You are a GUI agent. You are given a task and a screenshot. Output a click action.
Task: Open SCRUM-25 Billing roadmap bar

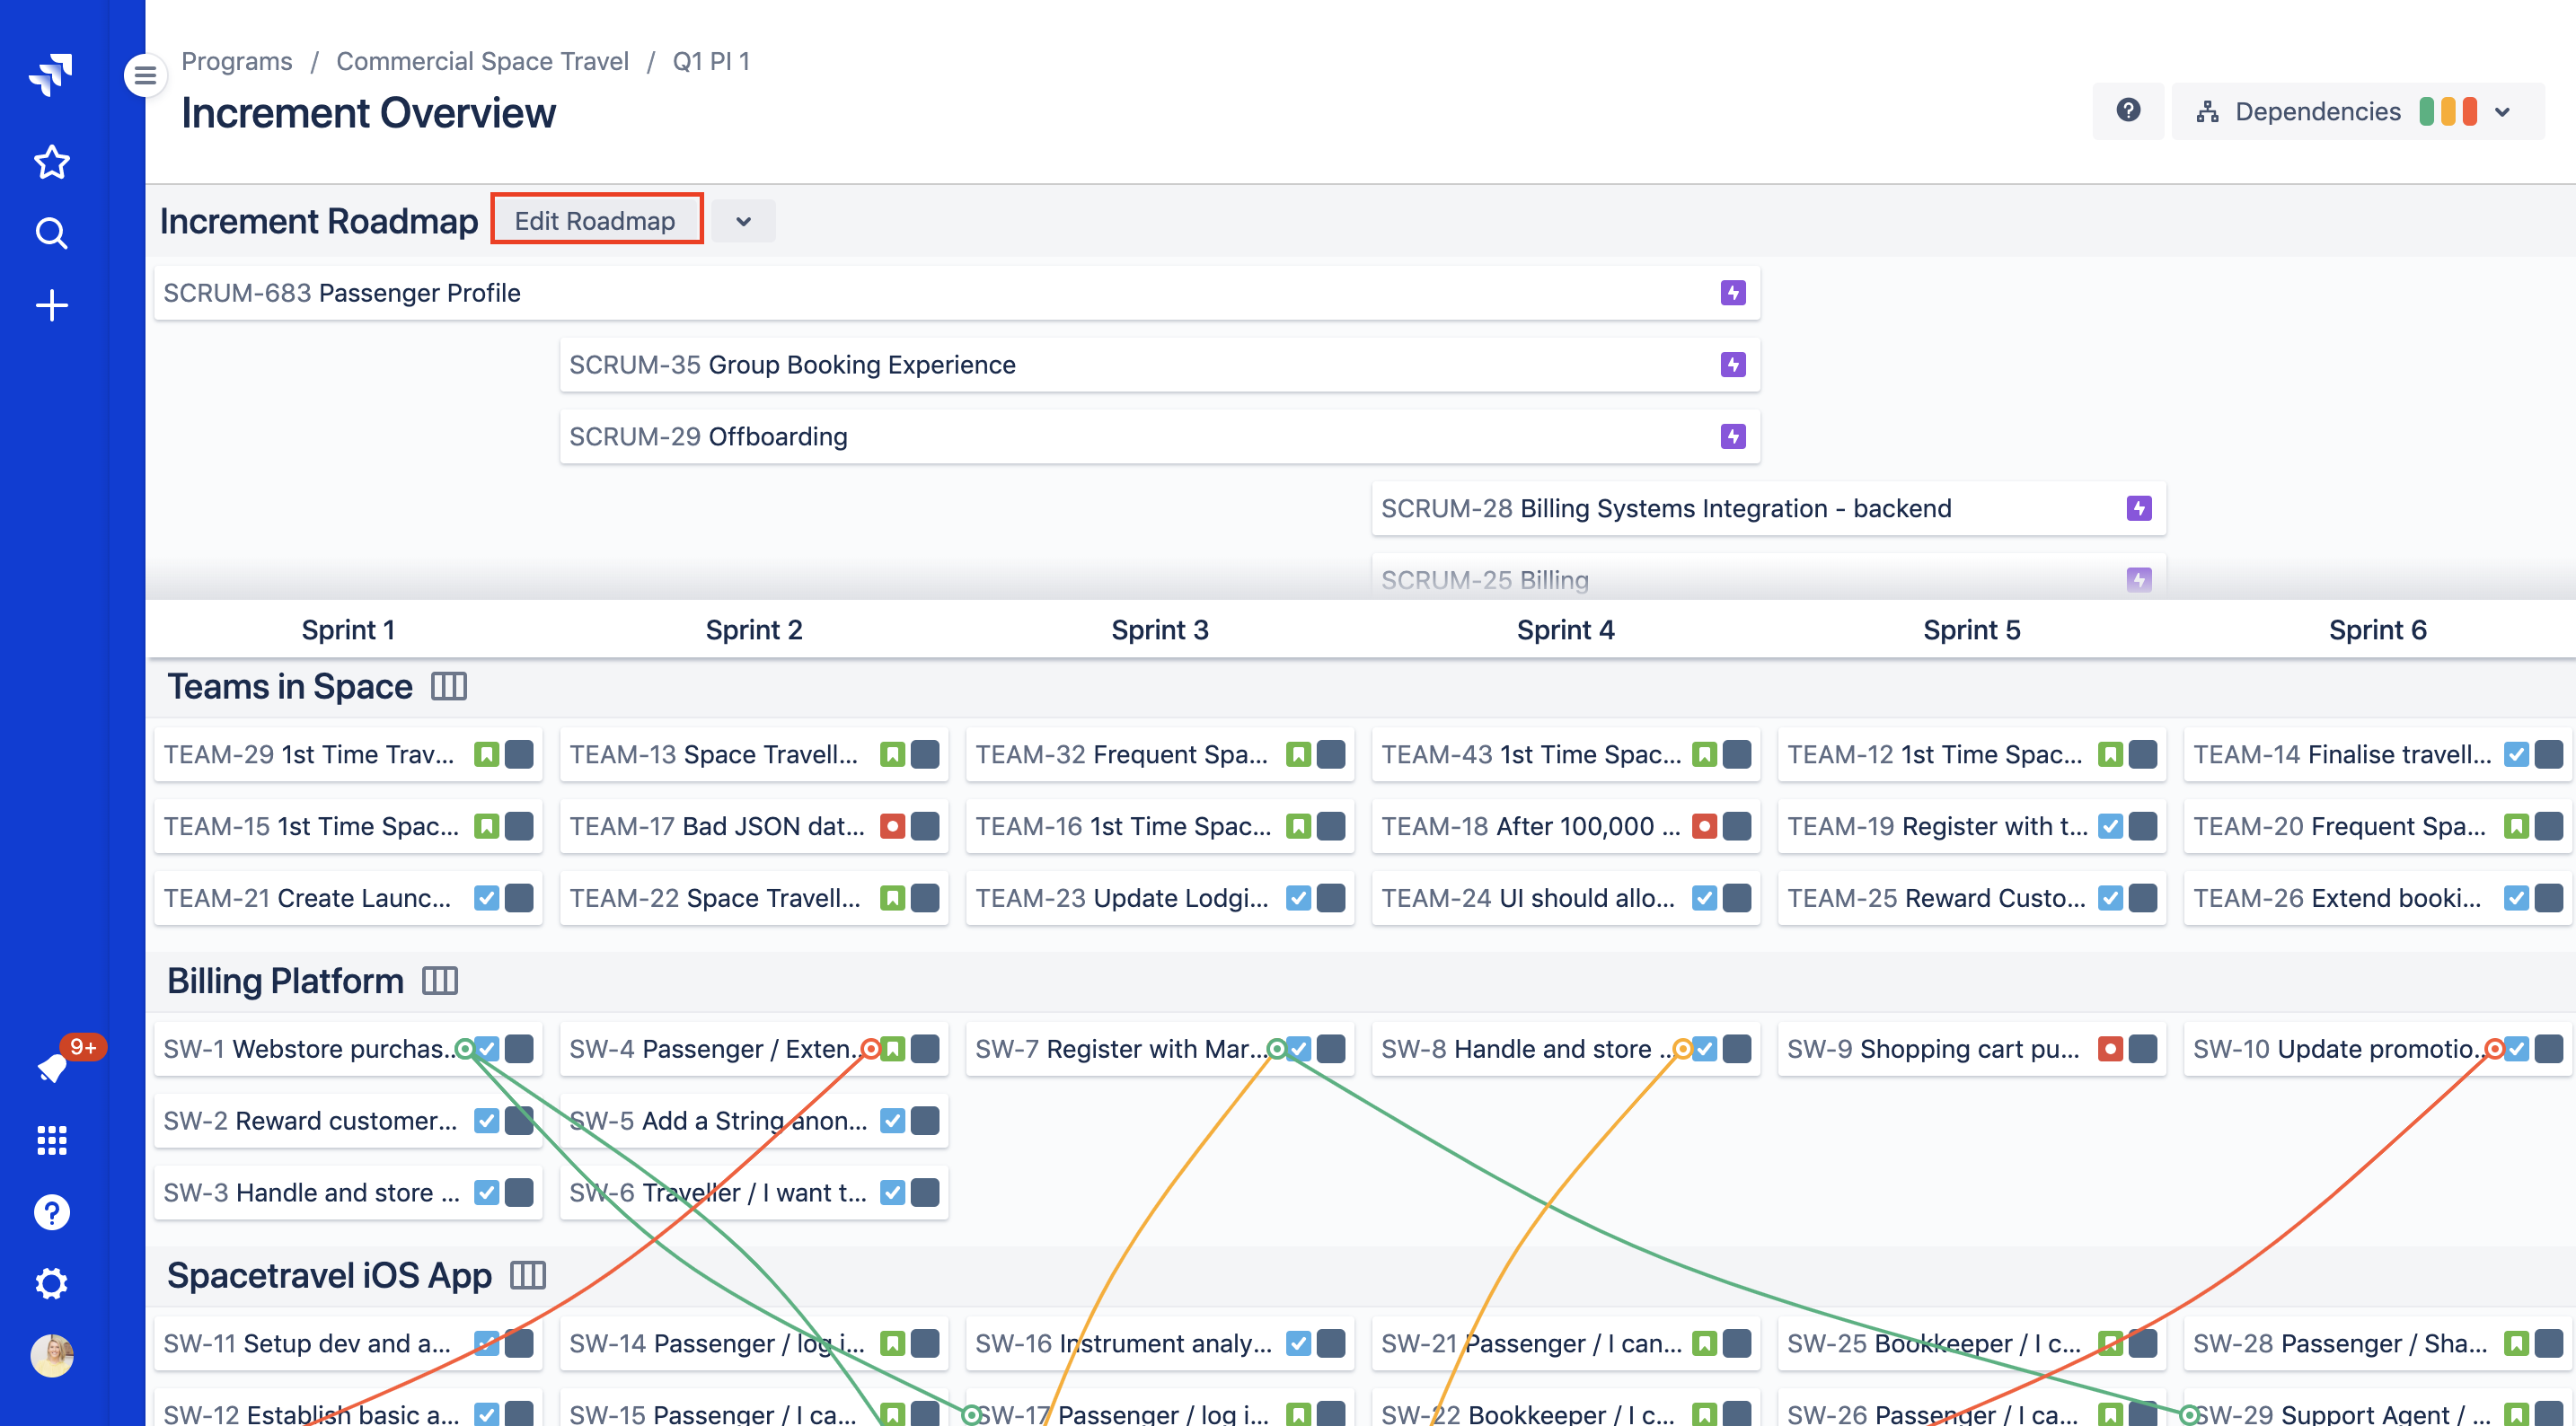(1769, 578)
